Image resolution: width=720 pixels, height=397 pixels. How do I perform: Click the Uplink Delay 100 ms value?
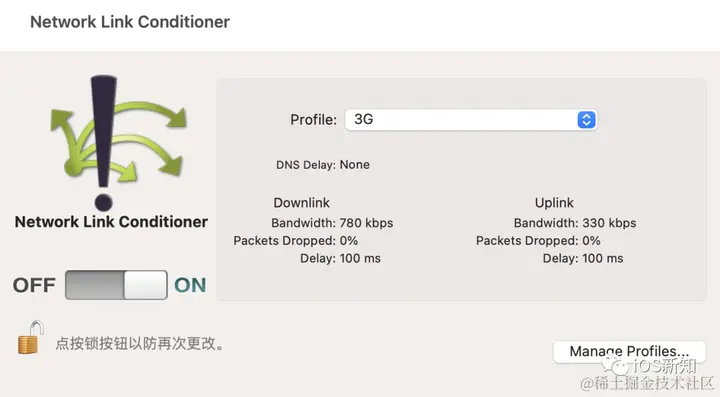tap(603, 258)
